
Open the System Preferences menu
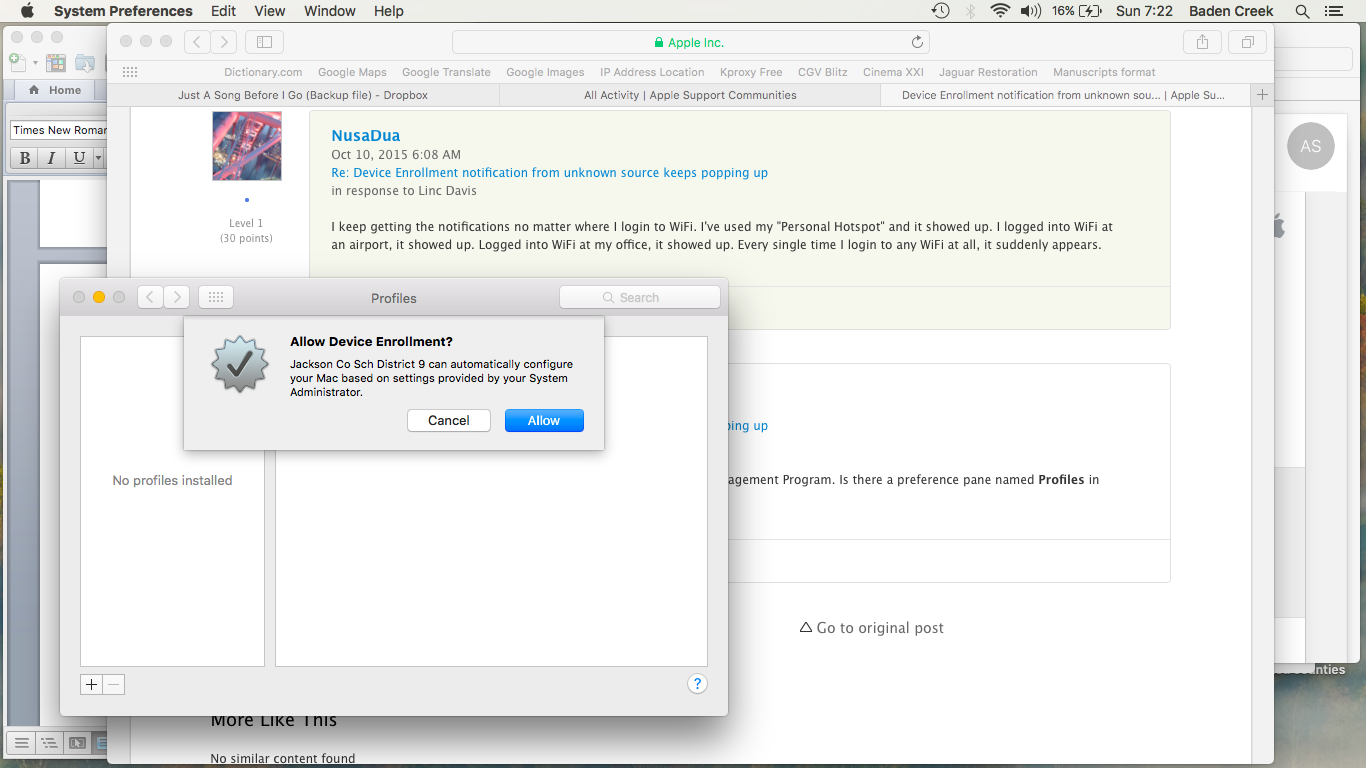(123, 11)
